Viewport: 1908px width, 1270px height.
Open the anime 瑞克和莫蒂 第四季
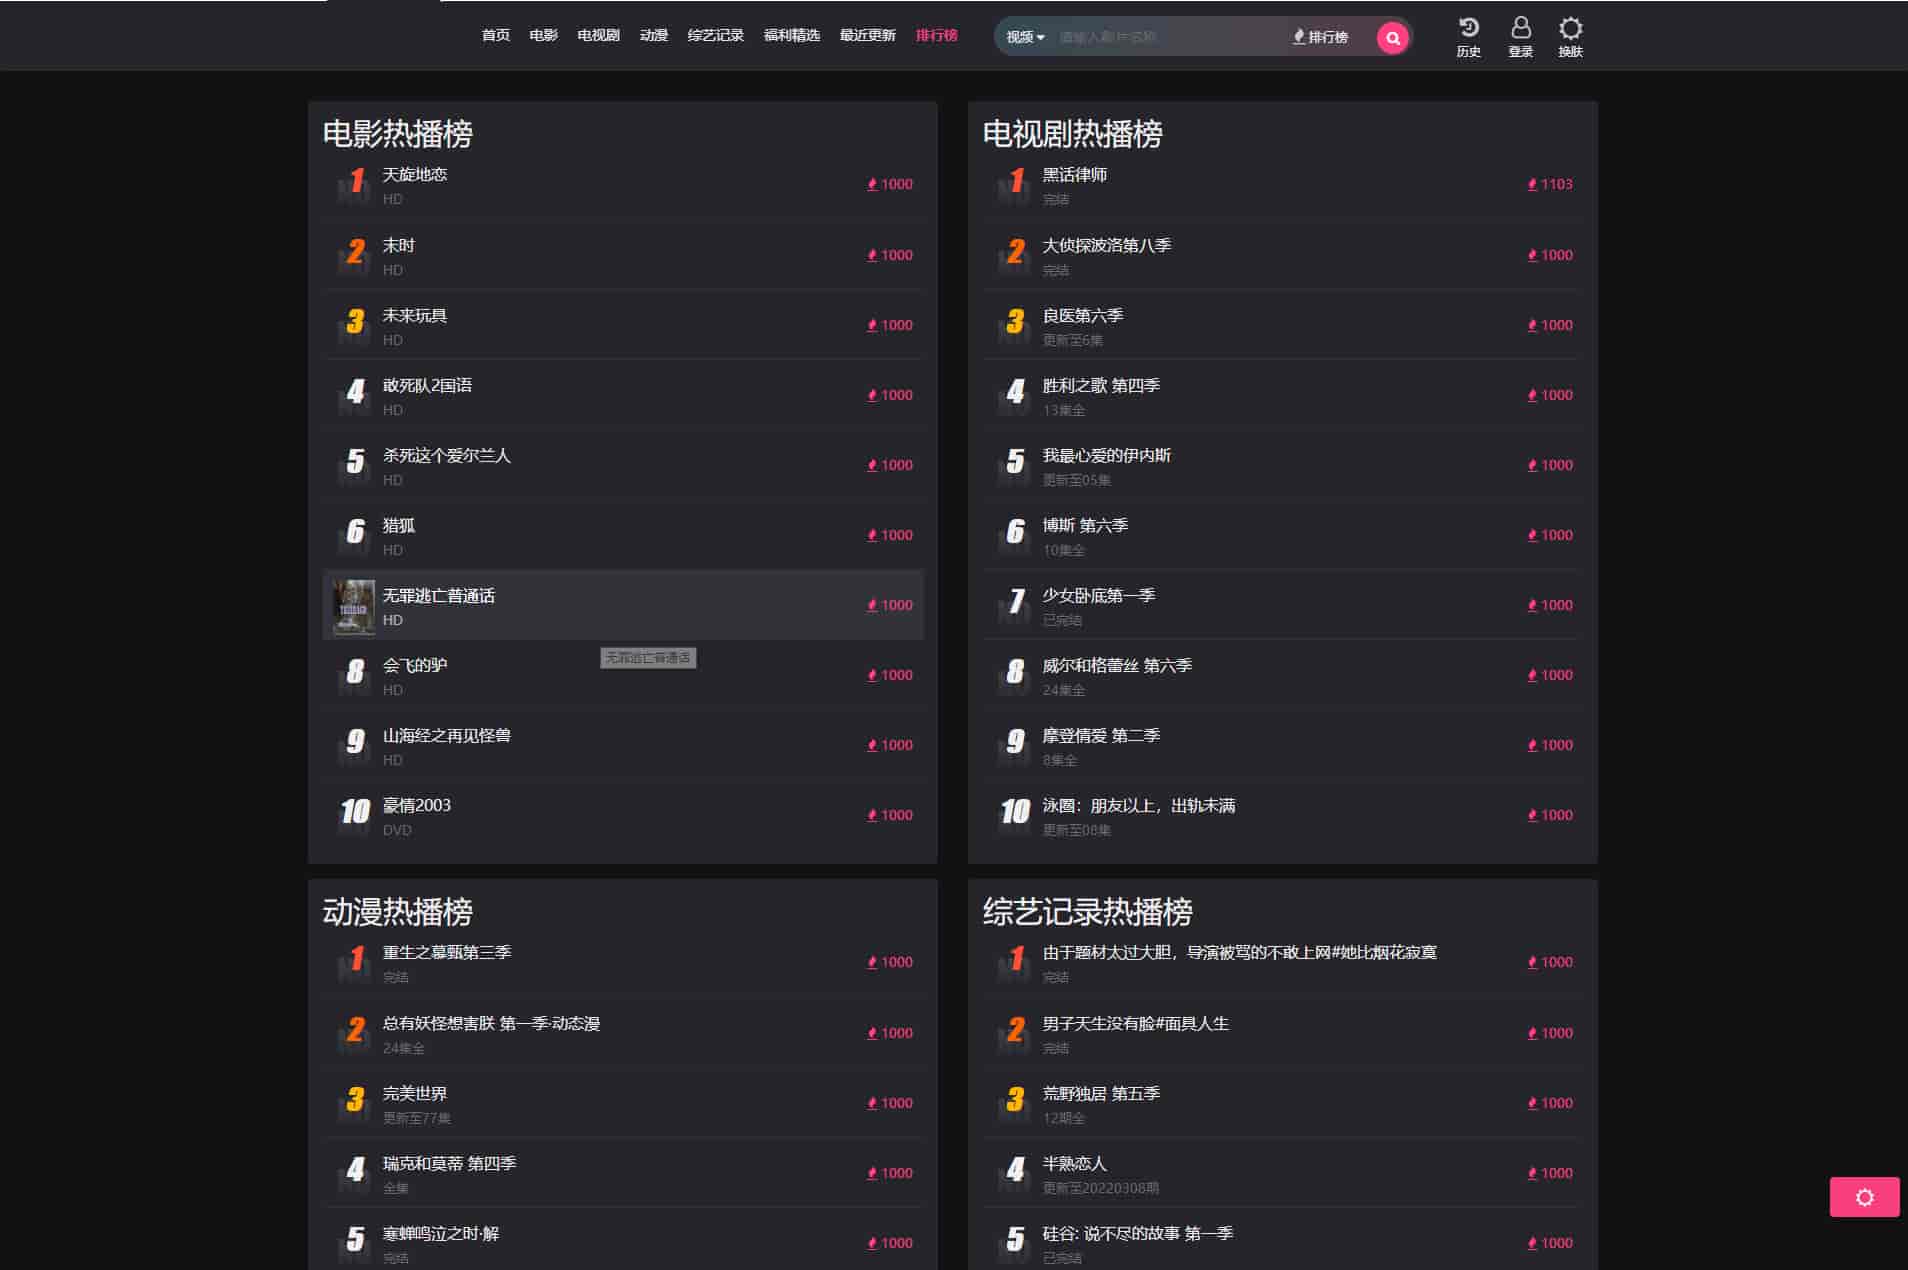coord(449,1163)
